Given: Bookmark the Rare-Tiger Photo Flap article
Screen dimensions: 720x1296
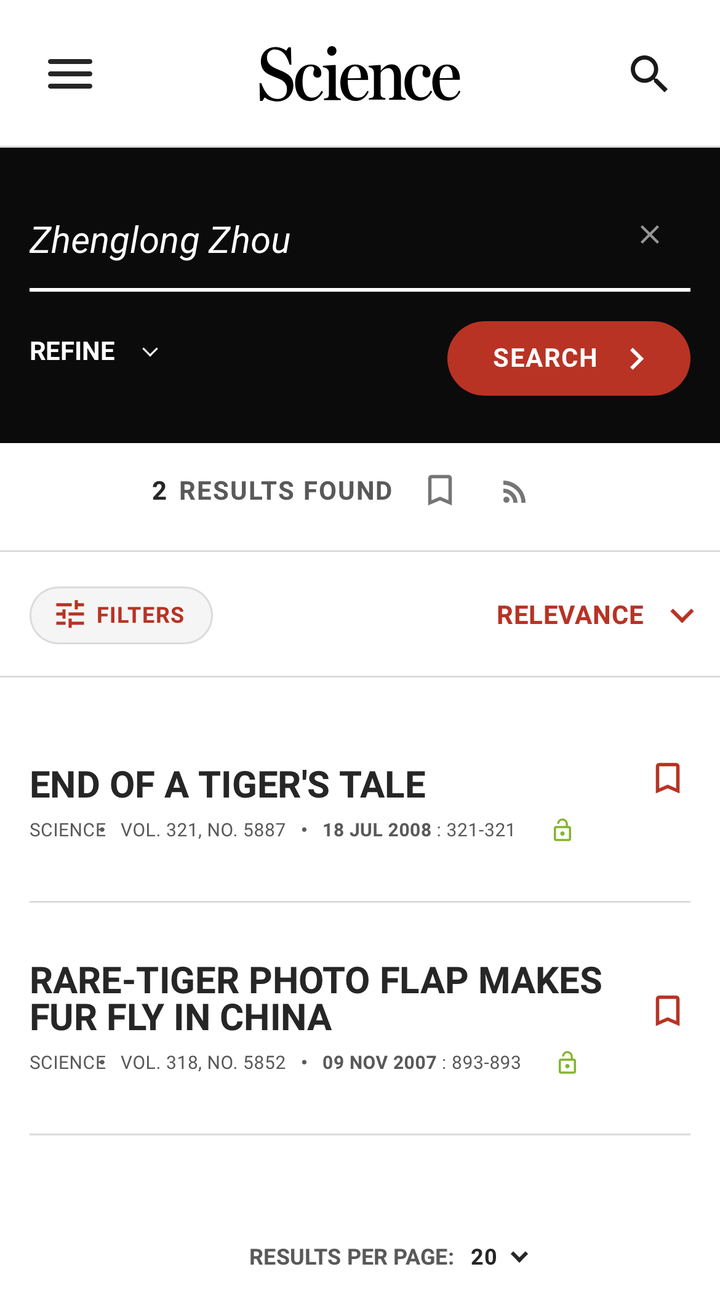Looking at the screenshot, I should tap(667, 1011).
